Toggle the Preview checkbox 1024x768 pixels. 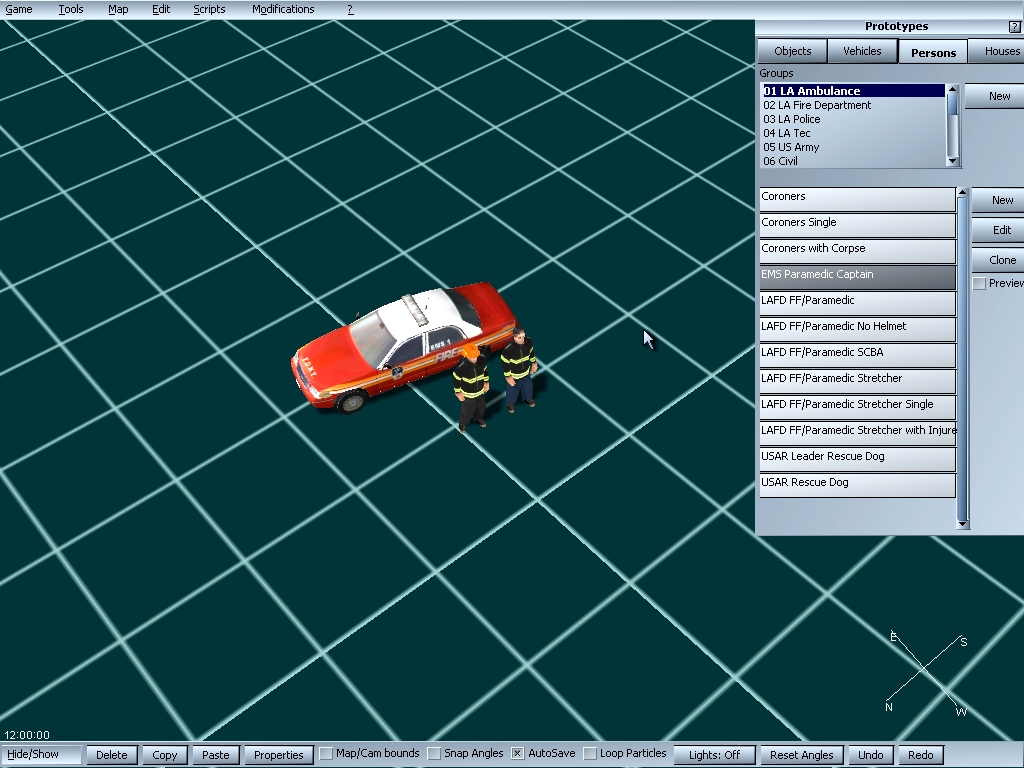point(979,283)
